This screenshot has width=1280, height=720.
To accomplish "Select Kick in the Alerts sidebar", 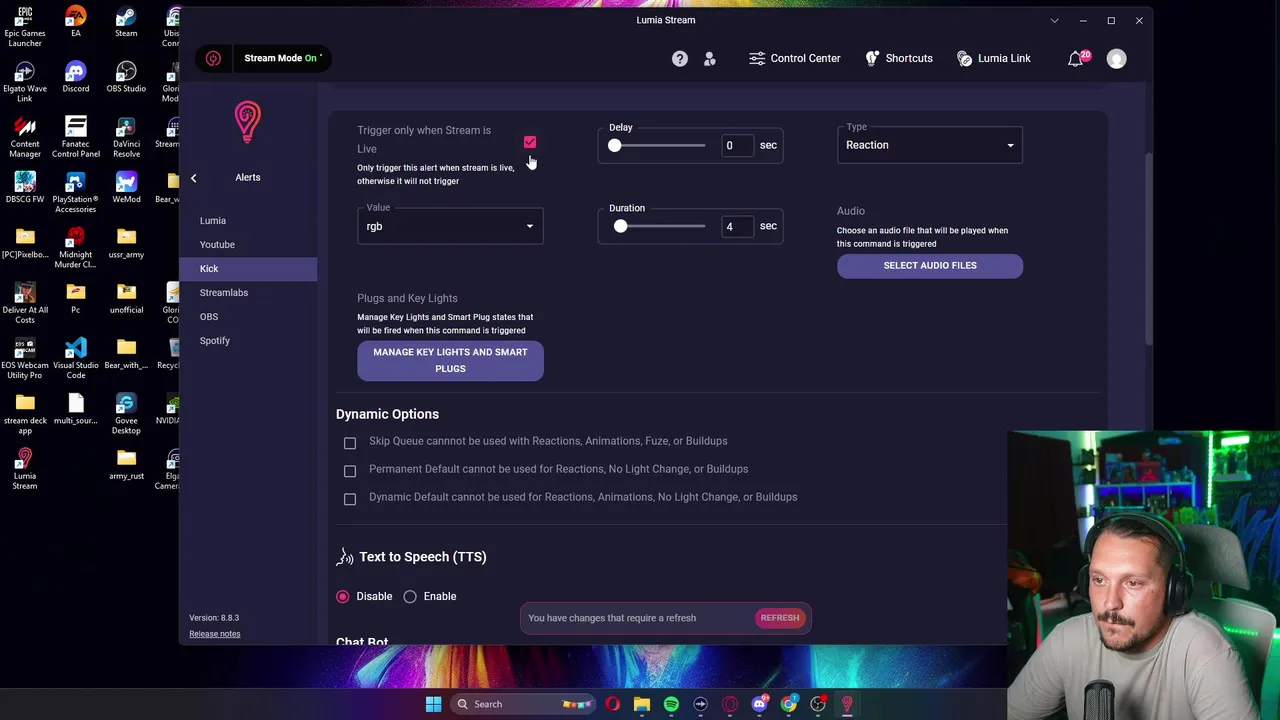I will pyautogui.click(x=248, y=269).
